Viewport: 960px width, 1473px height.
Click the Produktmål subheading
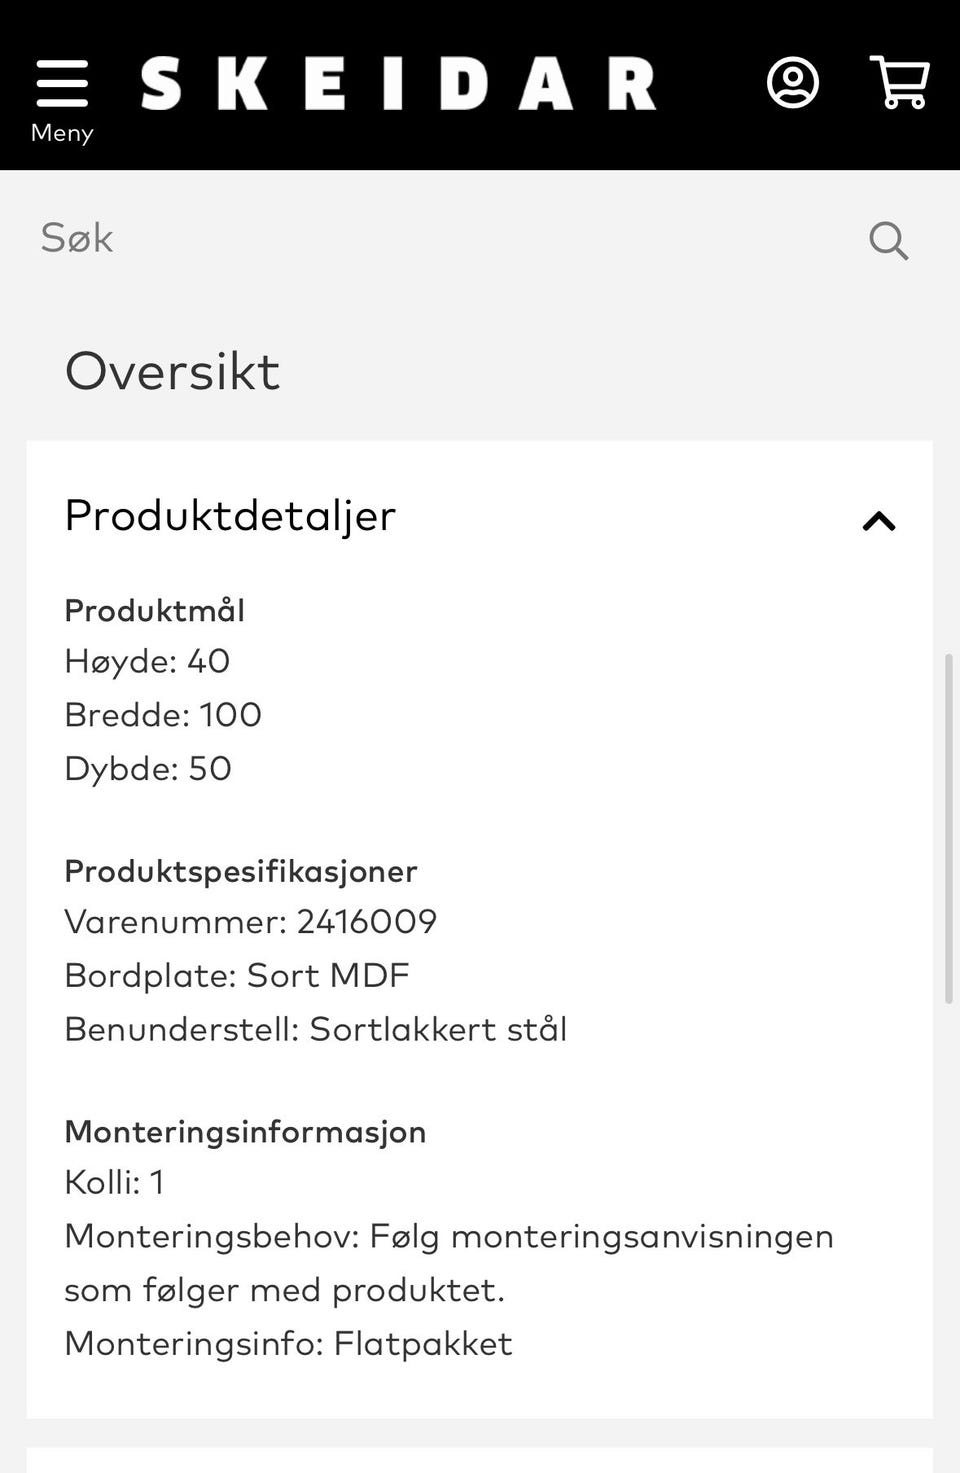tap(154, 610)
